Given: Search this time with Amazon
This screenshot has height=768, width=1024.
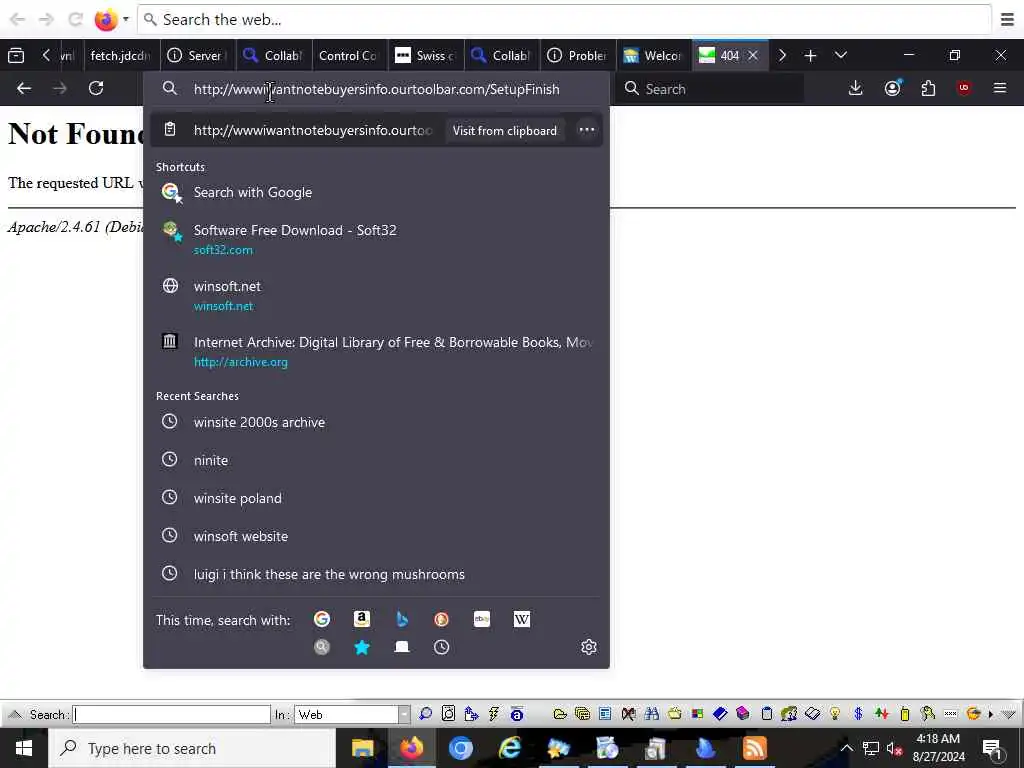Looking at the screenshot, I should [362, 619].
